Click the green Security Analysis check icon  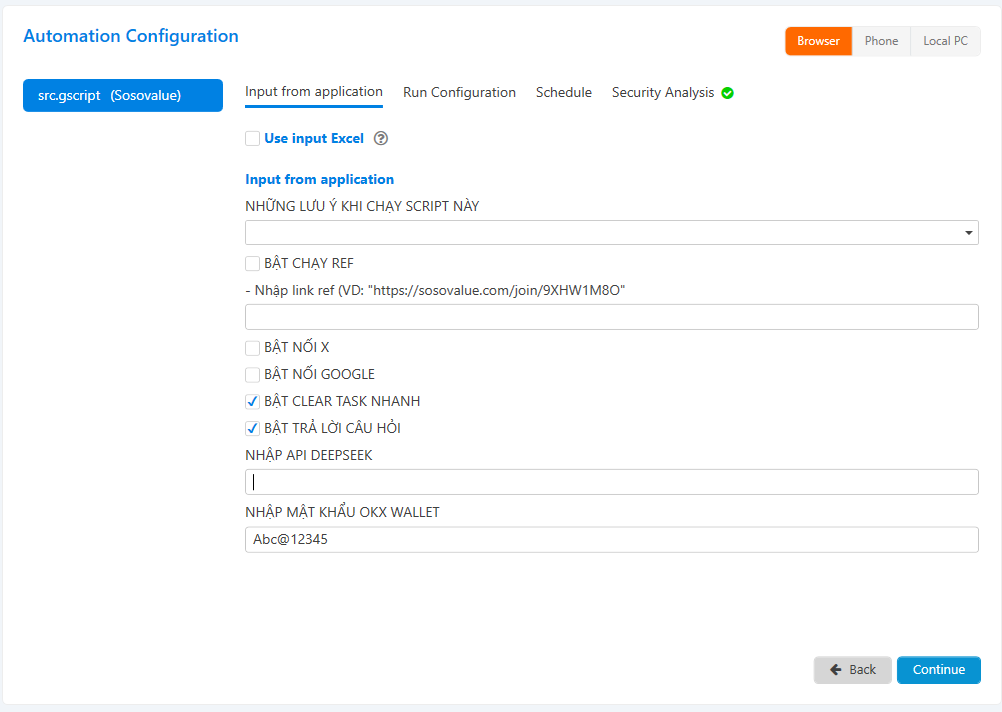click(728, 93)
